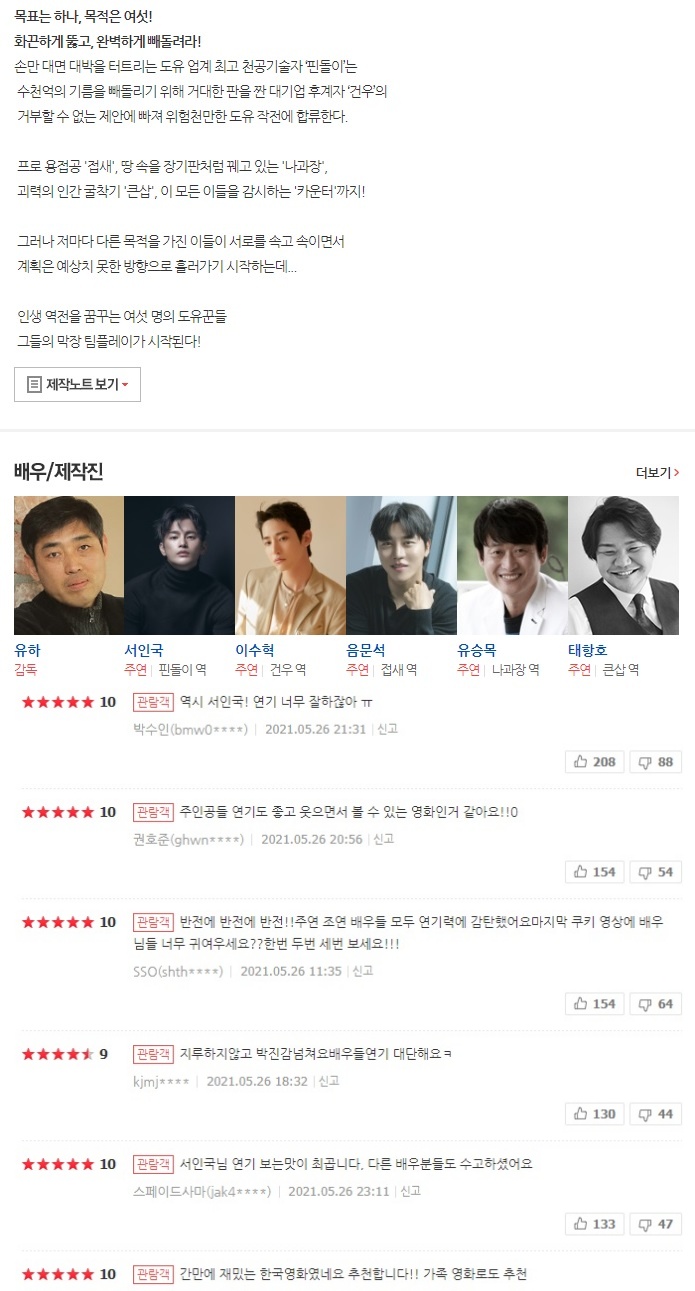Image resolution: width=695 pixels, height=1291 pixels.
Task: Dislike kjmj's review showing 44
Action: pyautogui.click(x=655, y=1113)
